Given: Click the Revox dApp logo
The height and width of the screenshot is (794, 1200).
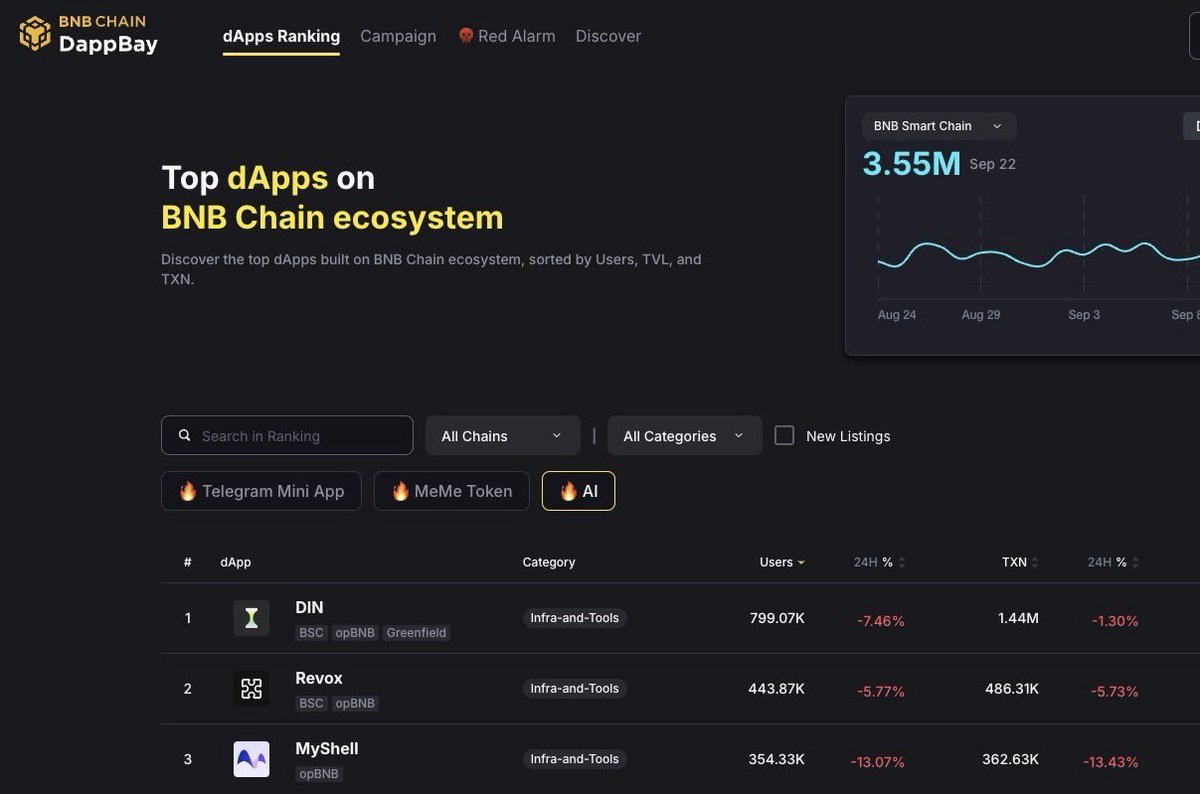Looking at the screenshot, I should pyautogui.click(x=251, y=688).
